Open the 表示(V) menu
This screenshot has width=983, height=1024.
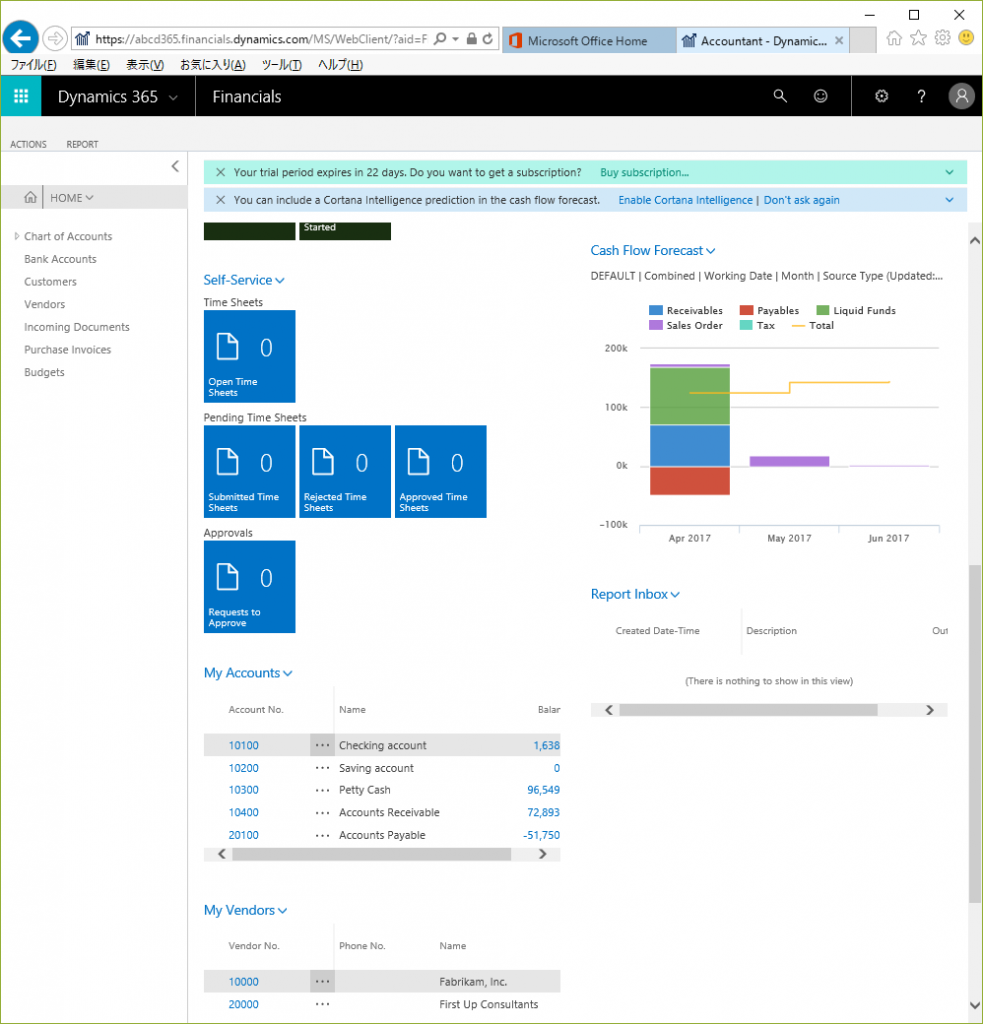[145, 65]
